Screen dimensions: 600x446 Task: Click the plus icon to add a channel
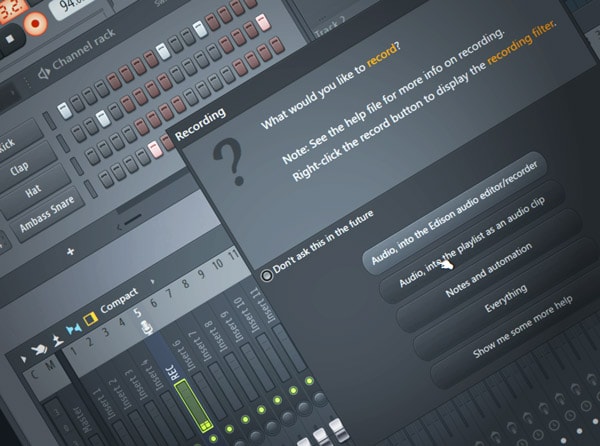[x=70, y=252]
